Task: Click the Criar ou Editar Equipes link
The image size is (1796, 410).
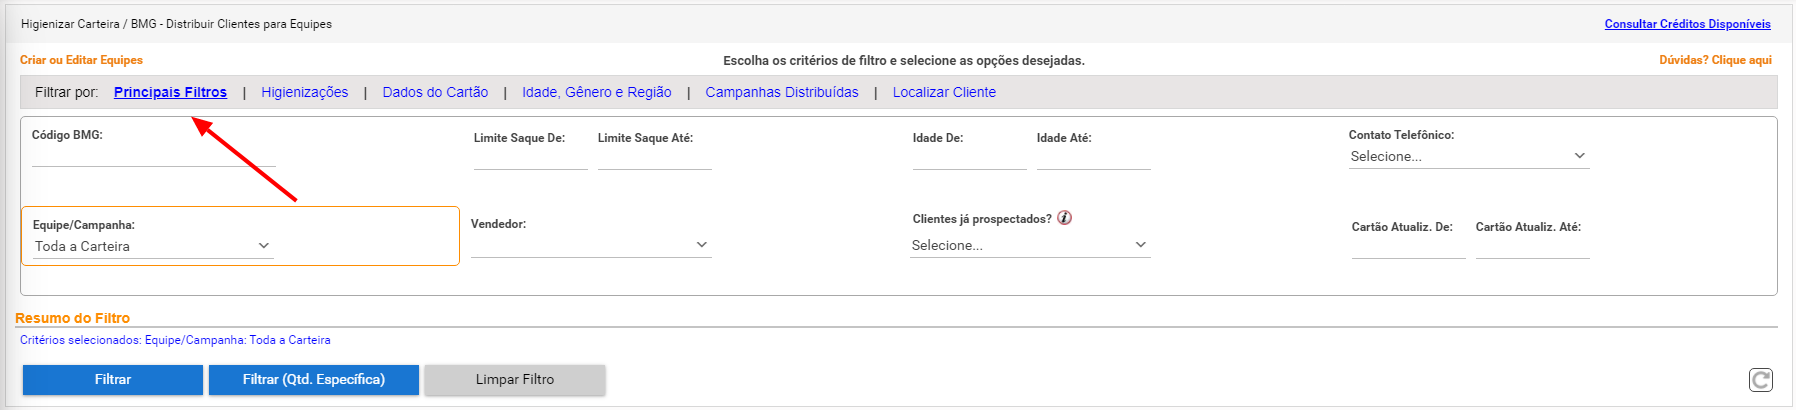Action: [81, 60]
